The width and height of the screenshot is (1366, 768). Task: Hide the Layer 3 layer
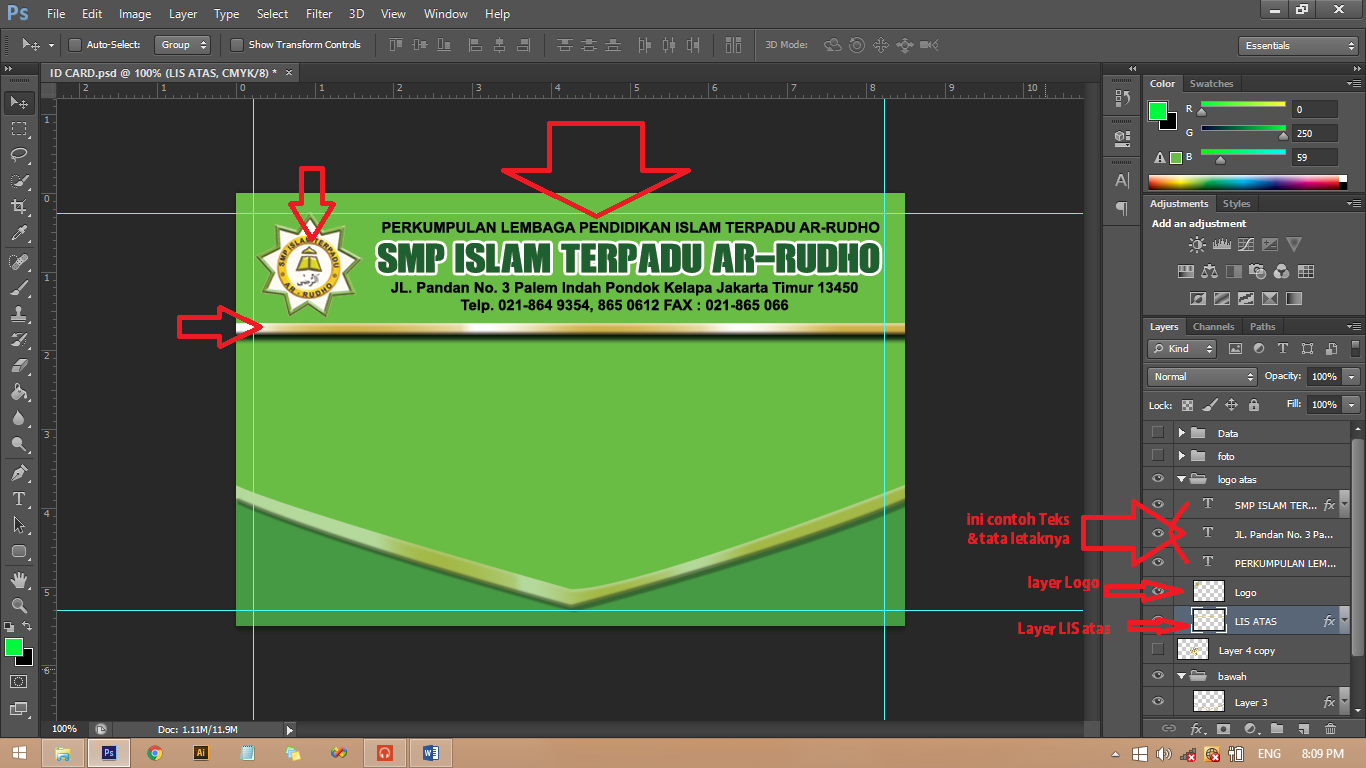tap(1158, 702)
